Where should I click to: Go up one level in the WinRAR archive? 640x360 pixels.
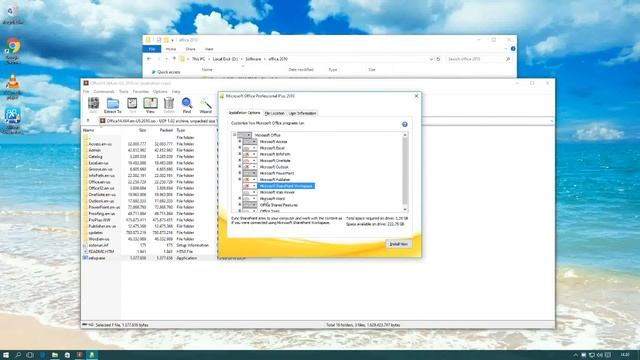coord(88,121)
